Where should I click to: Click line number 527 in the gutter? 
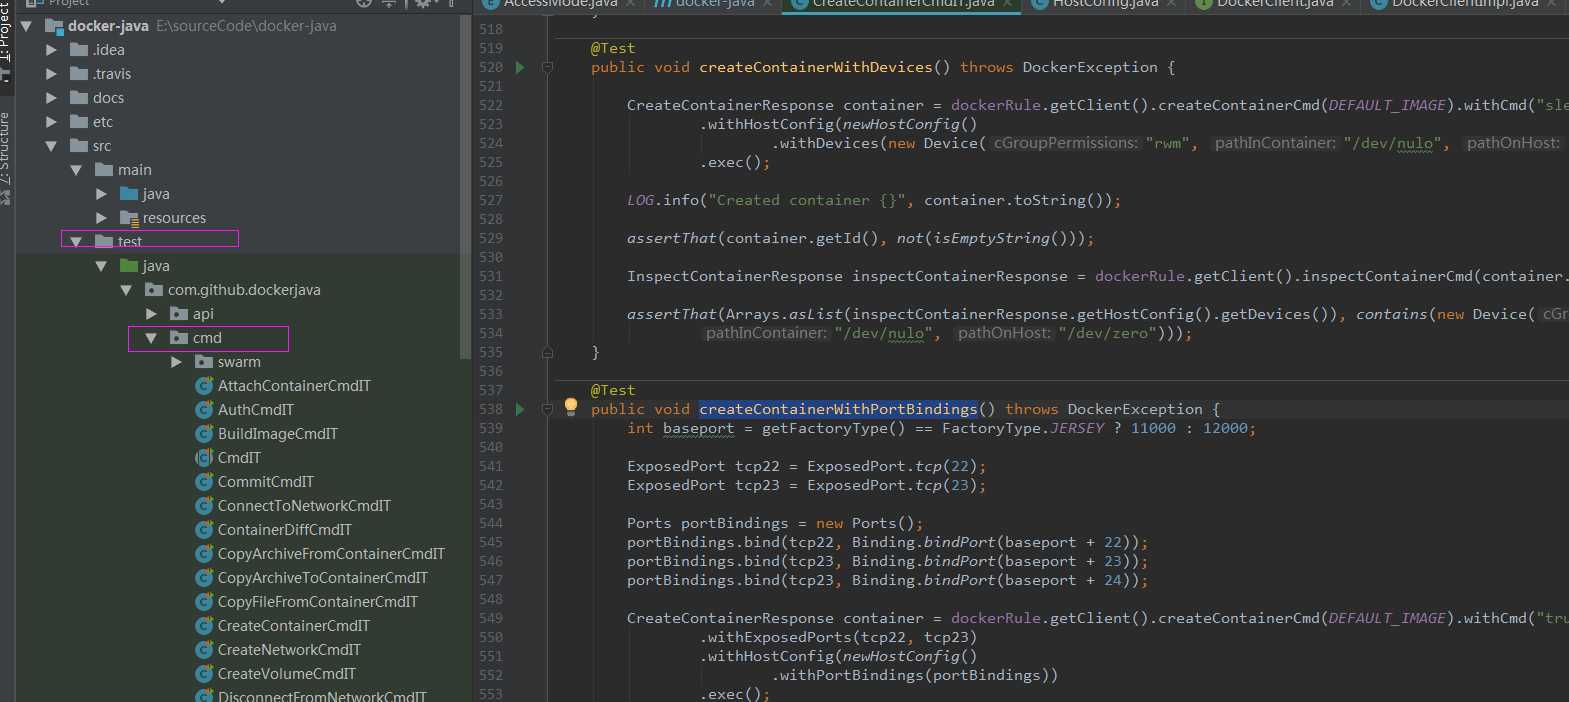coord(491,200)
